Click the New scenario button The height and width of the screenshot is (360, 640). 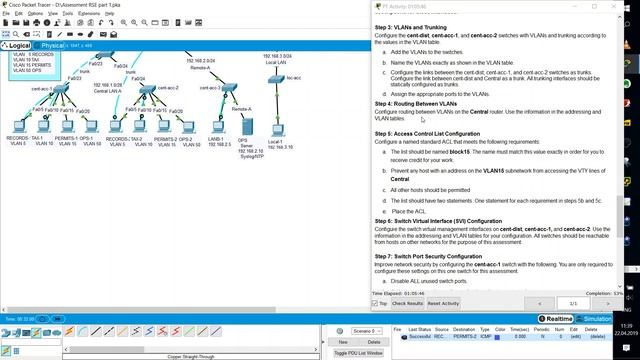coord(343,342)
